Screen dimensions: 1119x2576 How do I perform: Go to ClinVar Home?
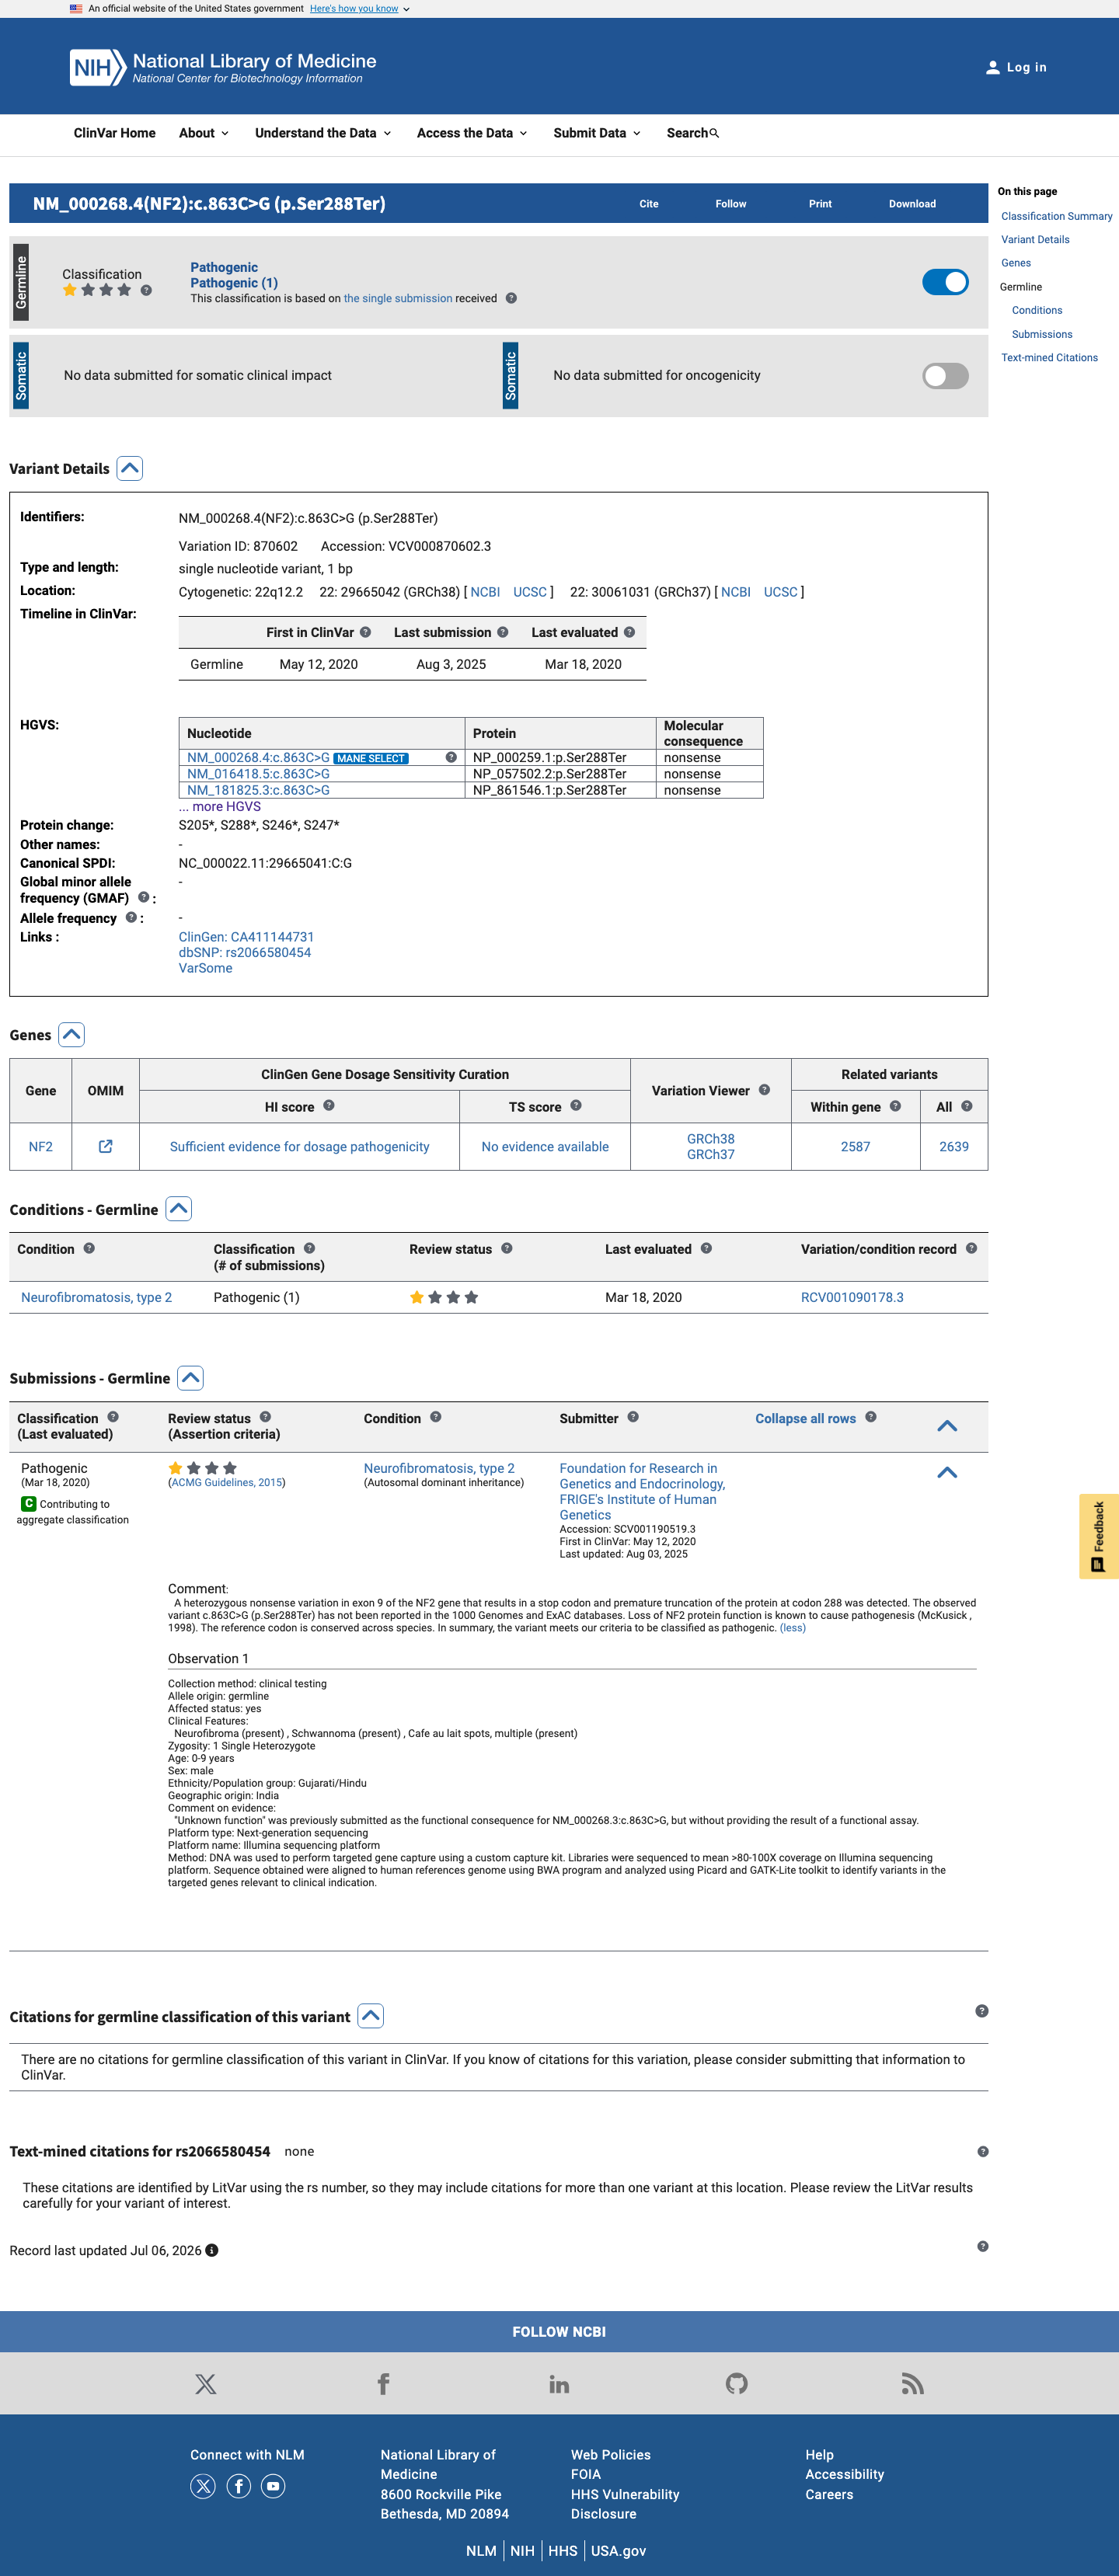pos(114,133)
